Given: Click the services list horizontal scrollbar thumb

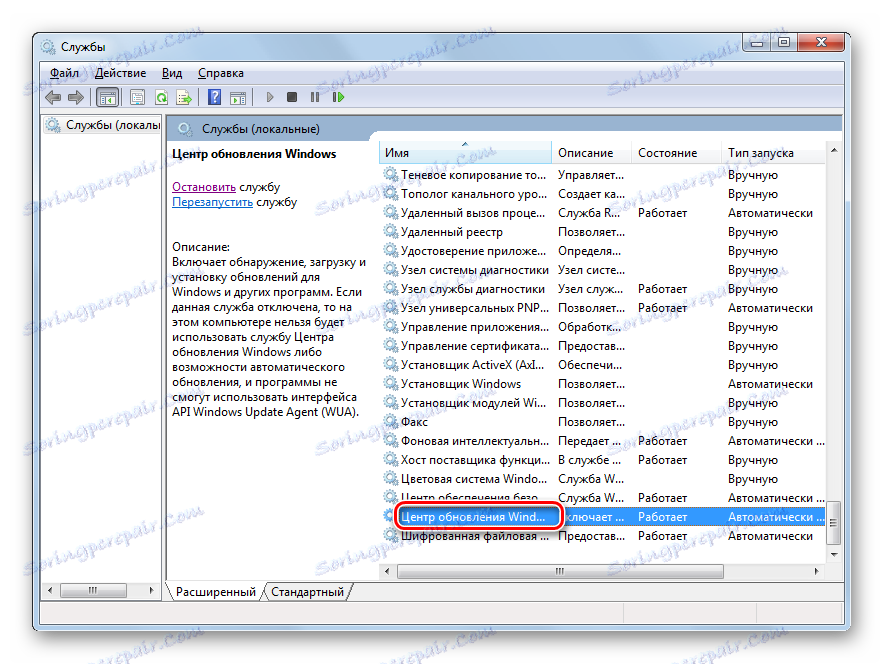Looking at the screenshot, I should click(x=560, y=572).
